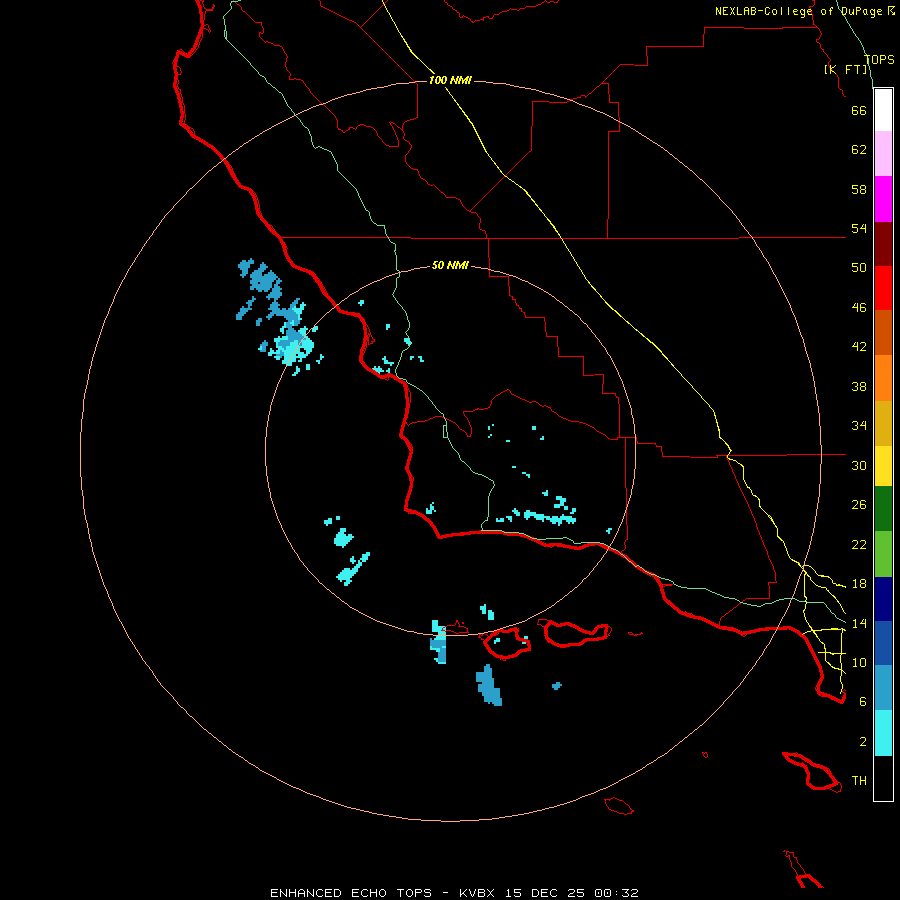This screenshot has width=900, height=900.
Task: Click the legend value '14'
Action: tap(859, 623)
